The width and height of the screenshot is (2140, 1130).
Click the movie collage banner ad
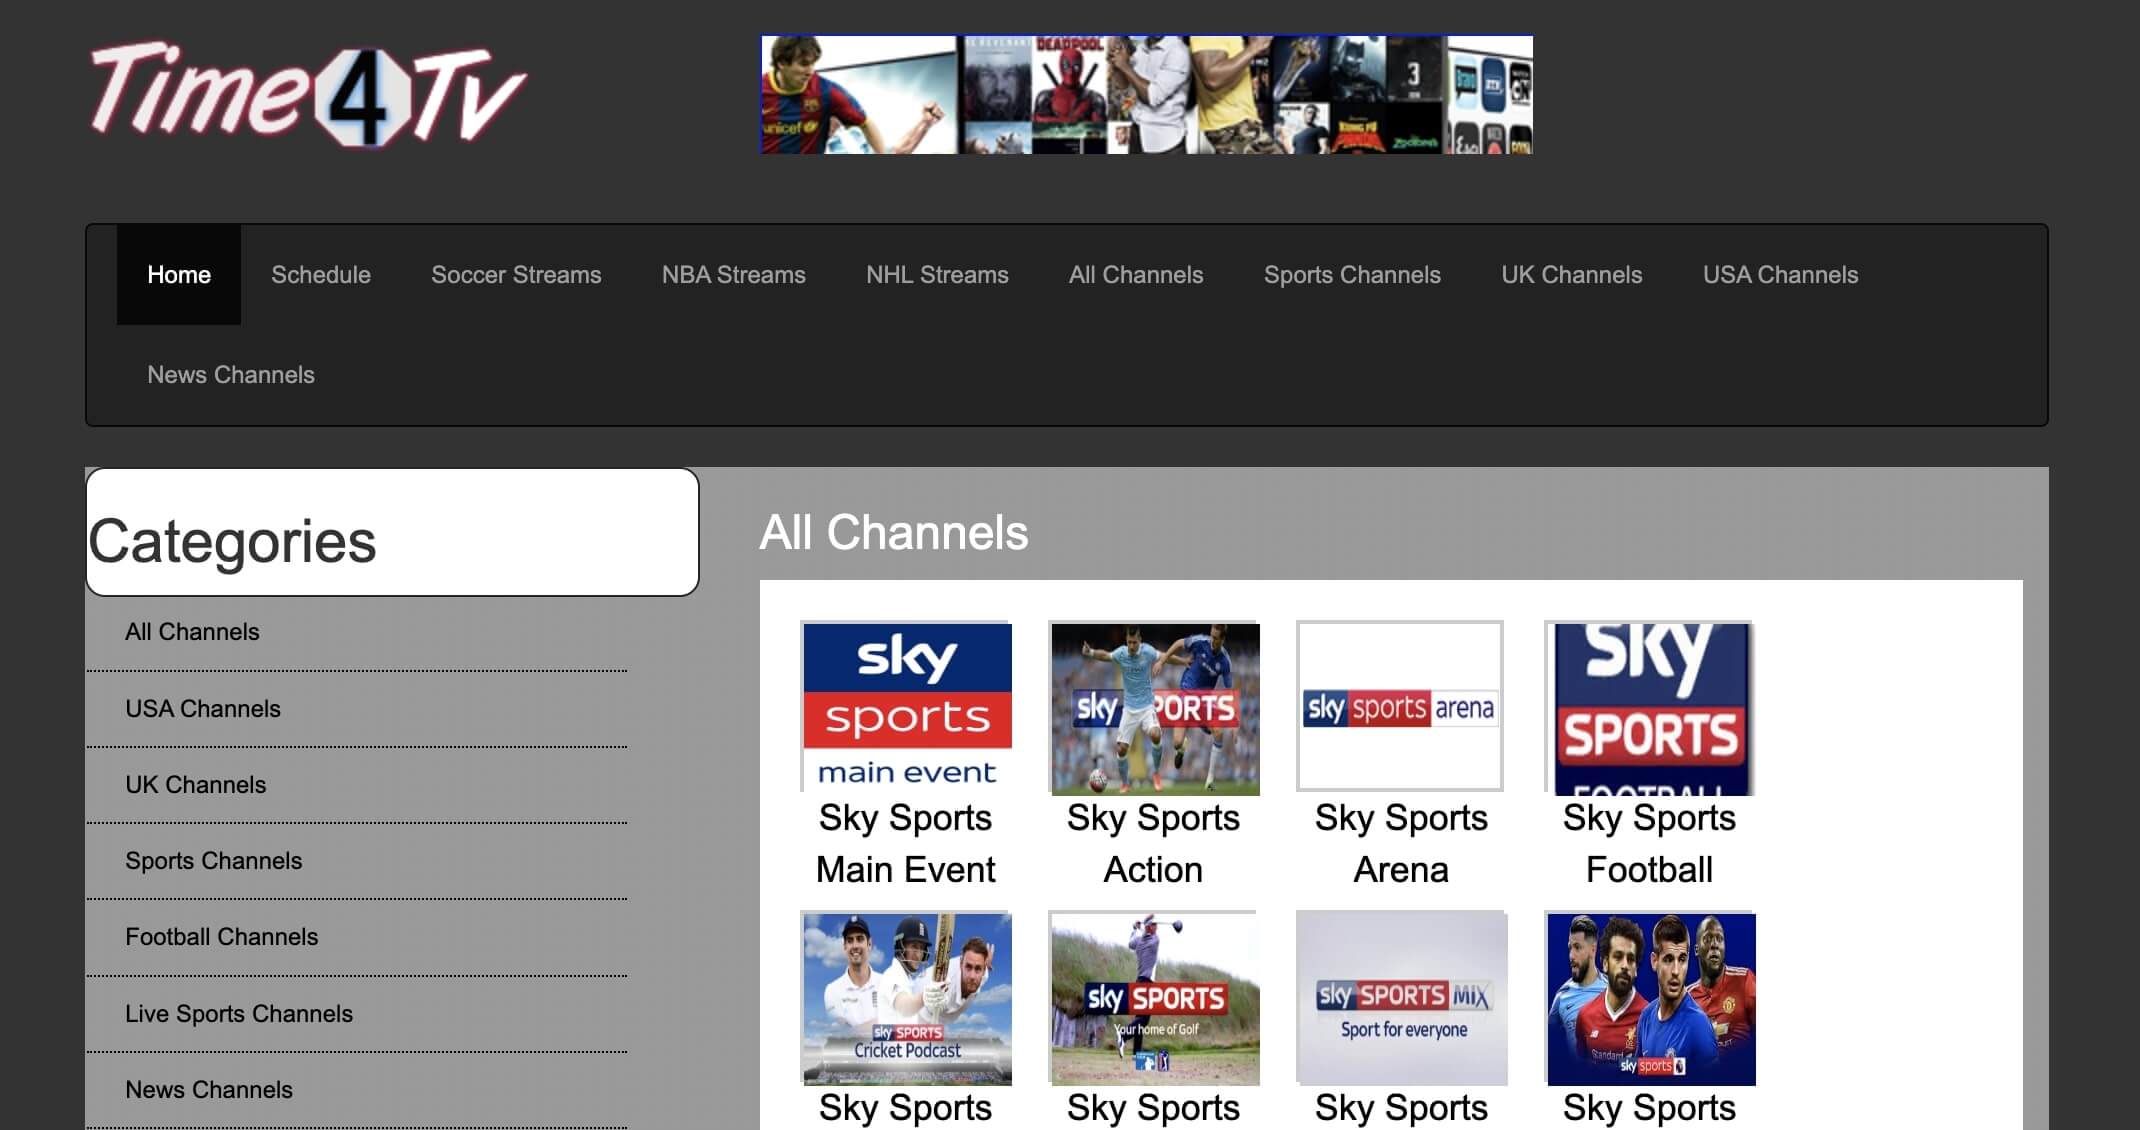(x=1146, y=94)
